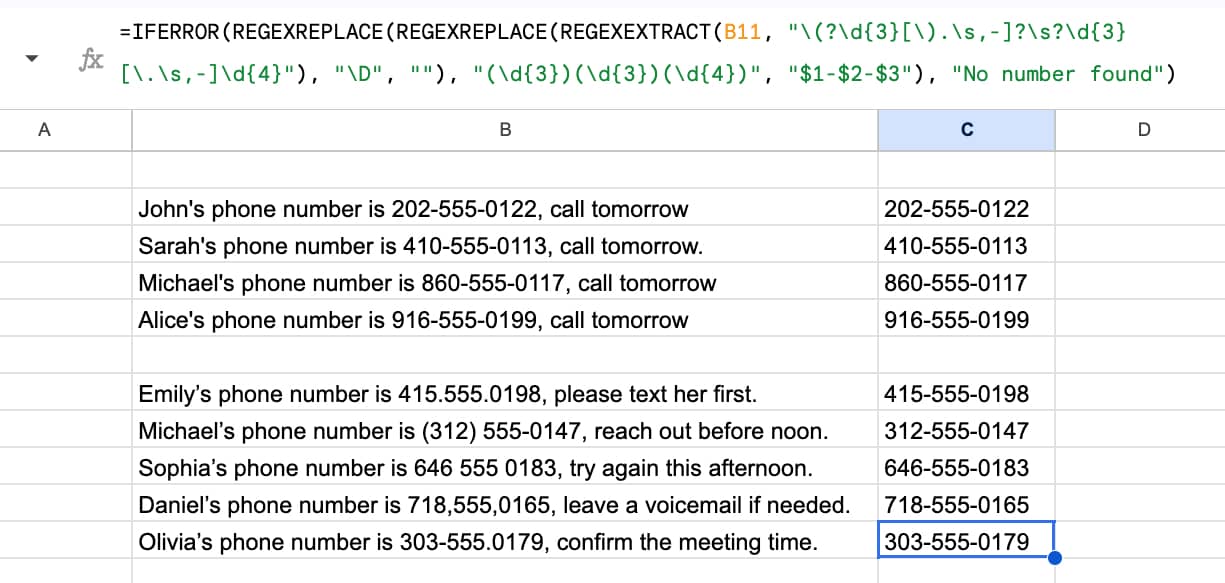Open the name box dropdown arrow
This screenshot has height=583, width=1225.
[31, 58]
